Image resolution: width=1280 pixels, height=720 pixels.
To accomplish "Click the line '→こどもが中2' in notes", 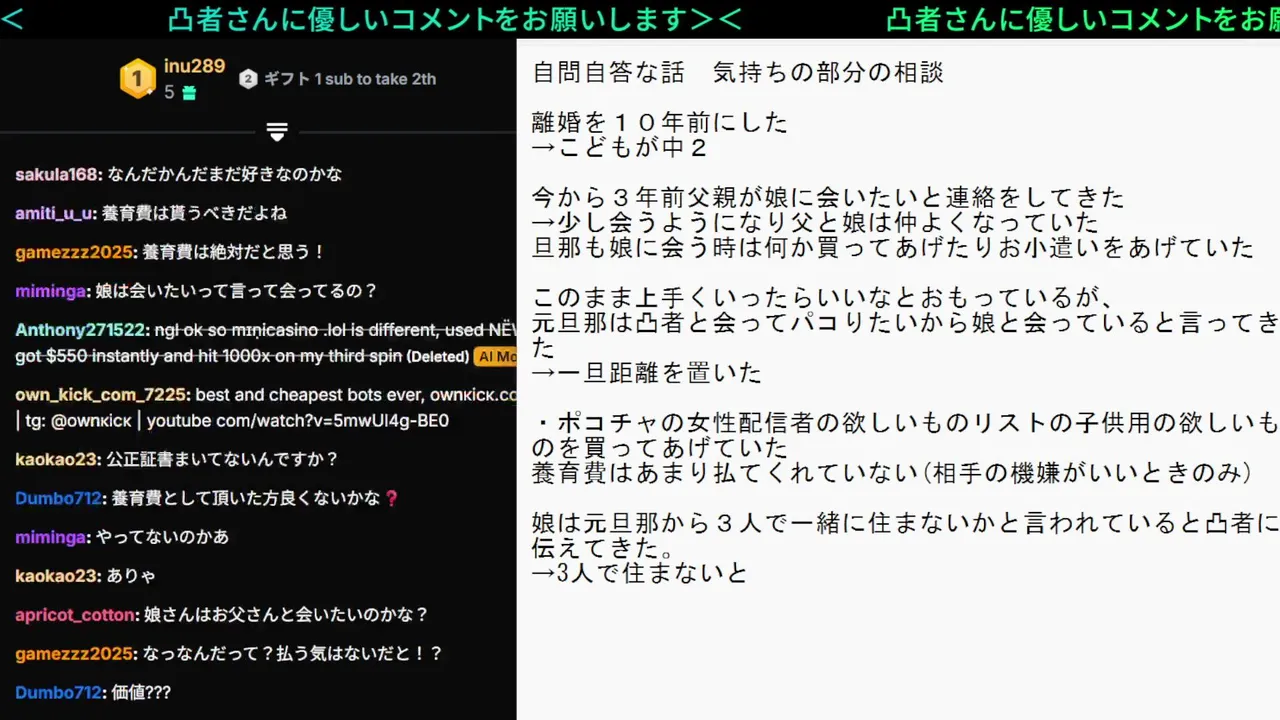I will [x=620, y=148].
